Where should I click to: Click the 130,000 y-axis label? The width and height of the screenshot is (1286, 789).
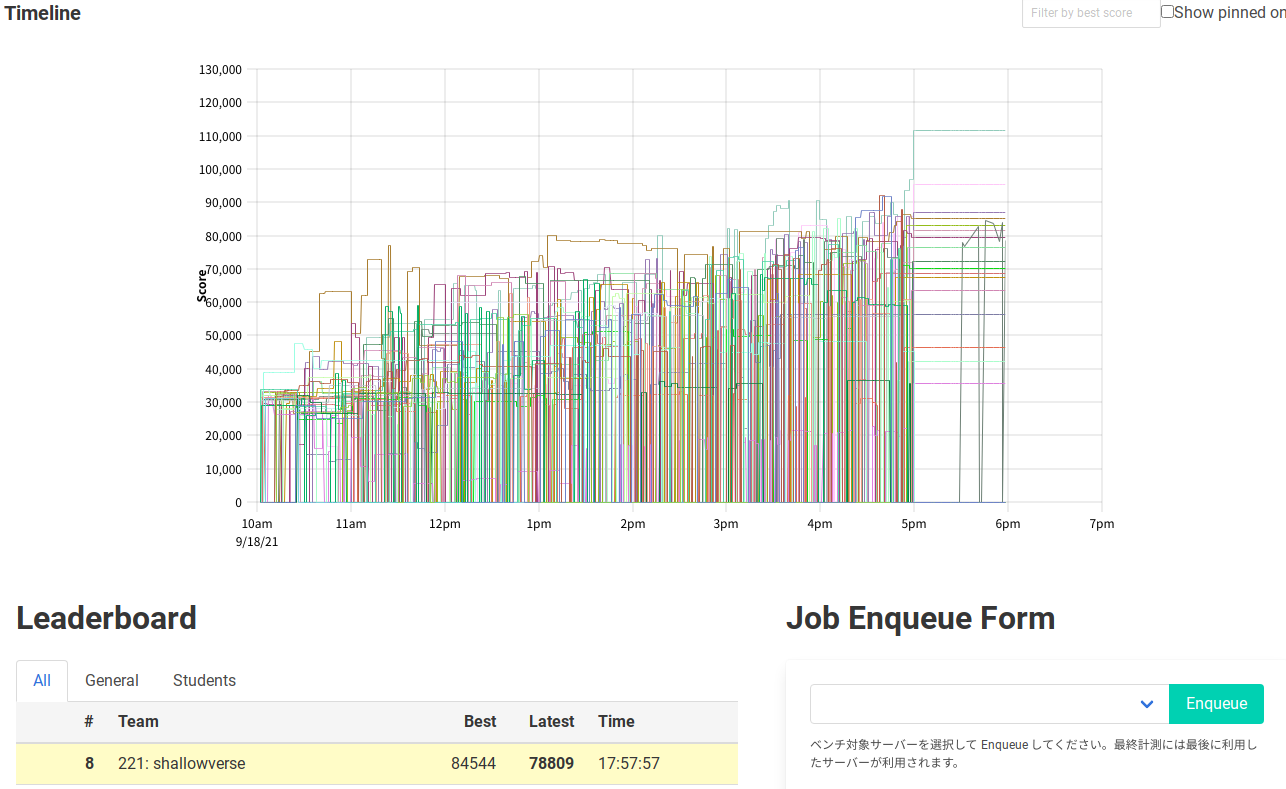(220, 70)
